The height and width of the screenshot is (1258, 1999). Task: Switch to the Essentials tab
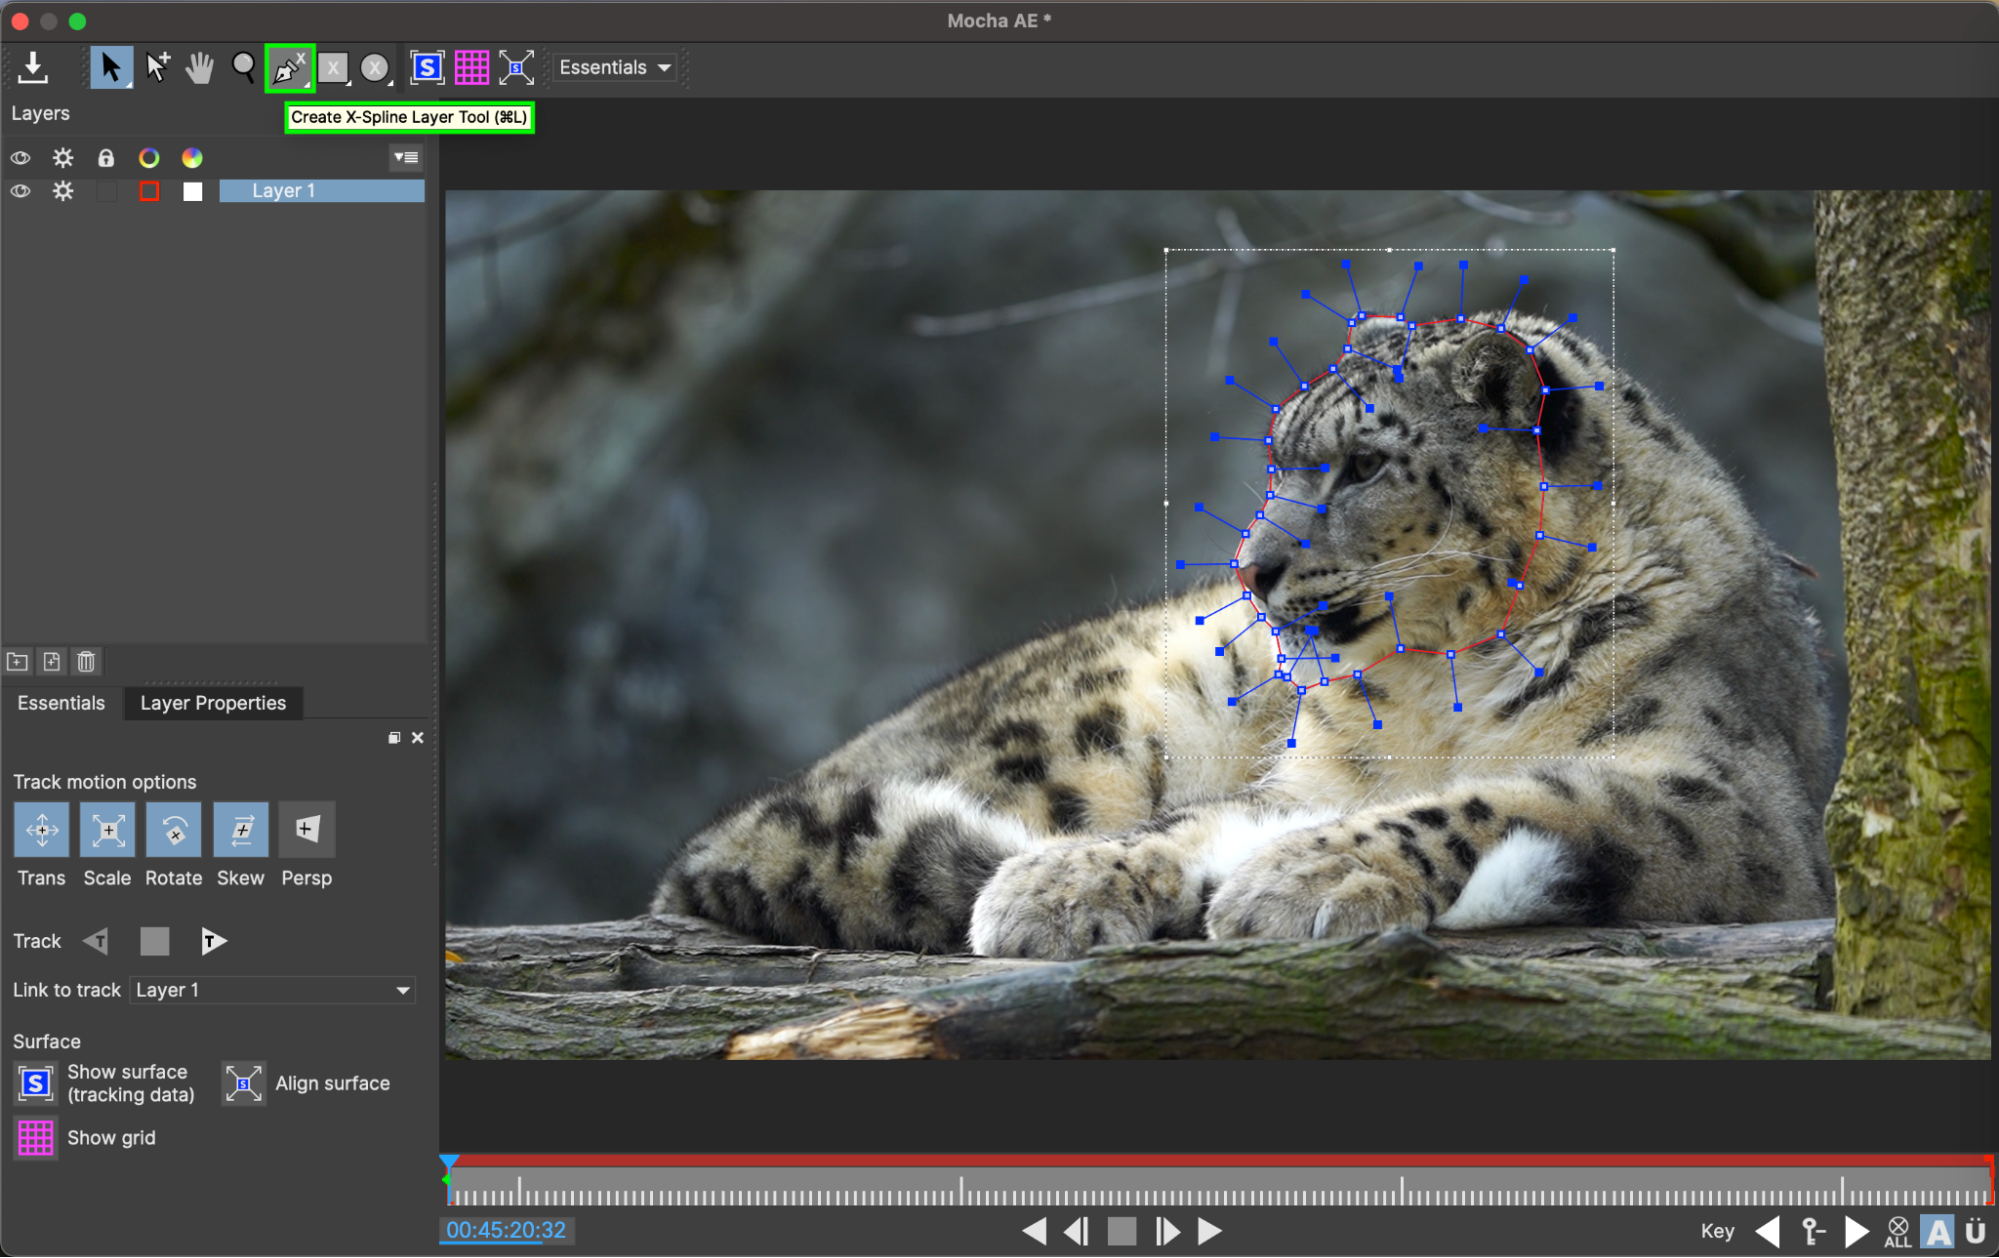[61, 703]
